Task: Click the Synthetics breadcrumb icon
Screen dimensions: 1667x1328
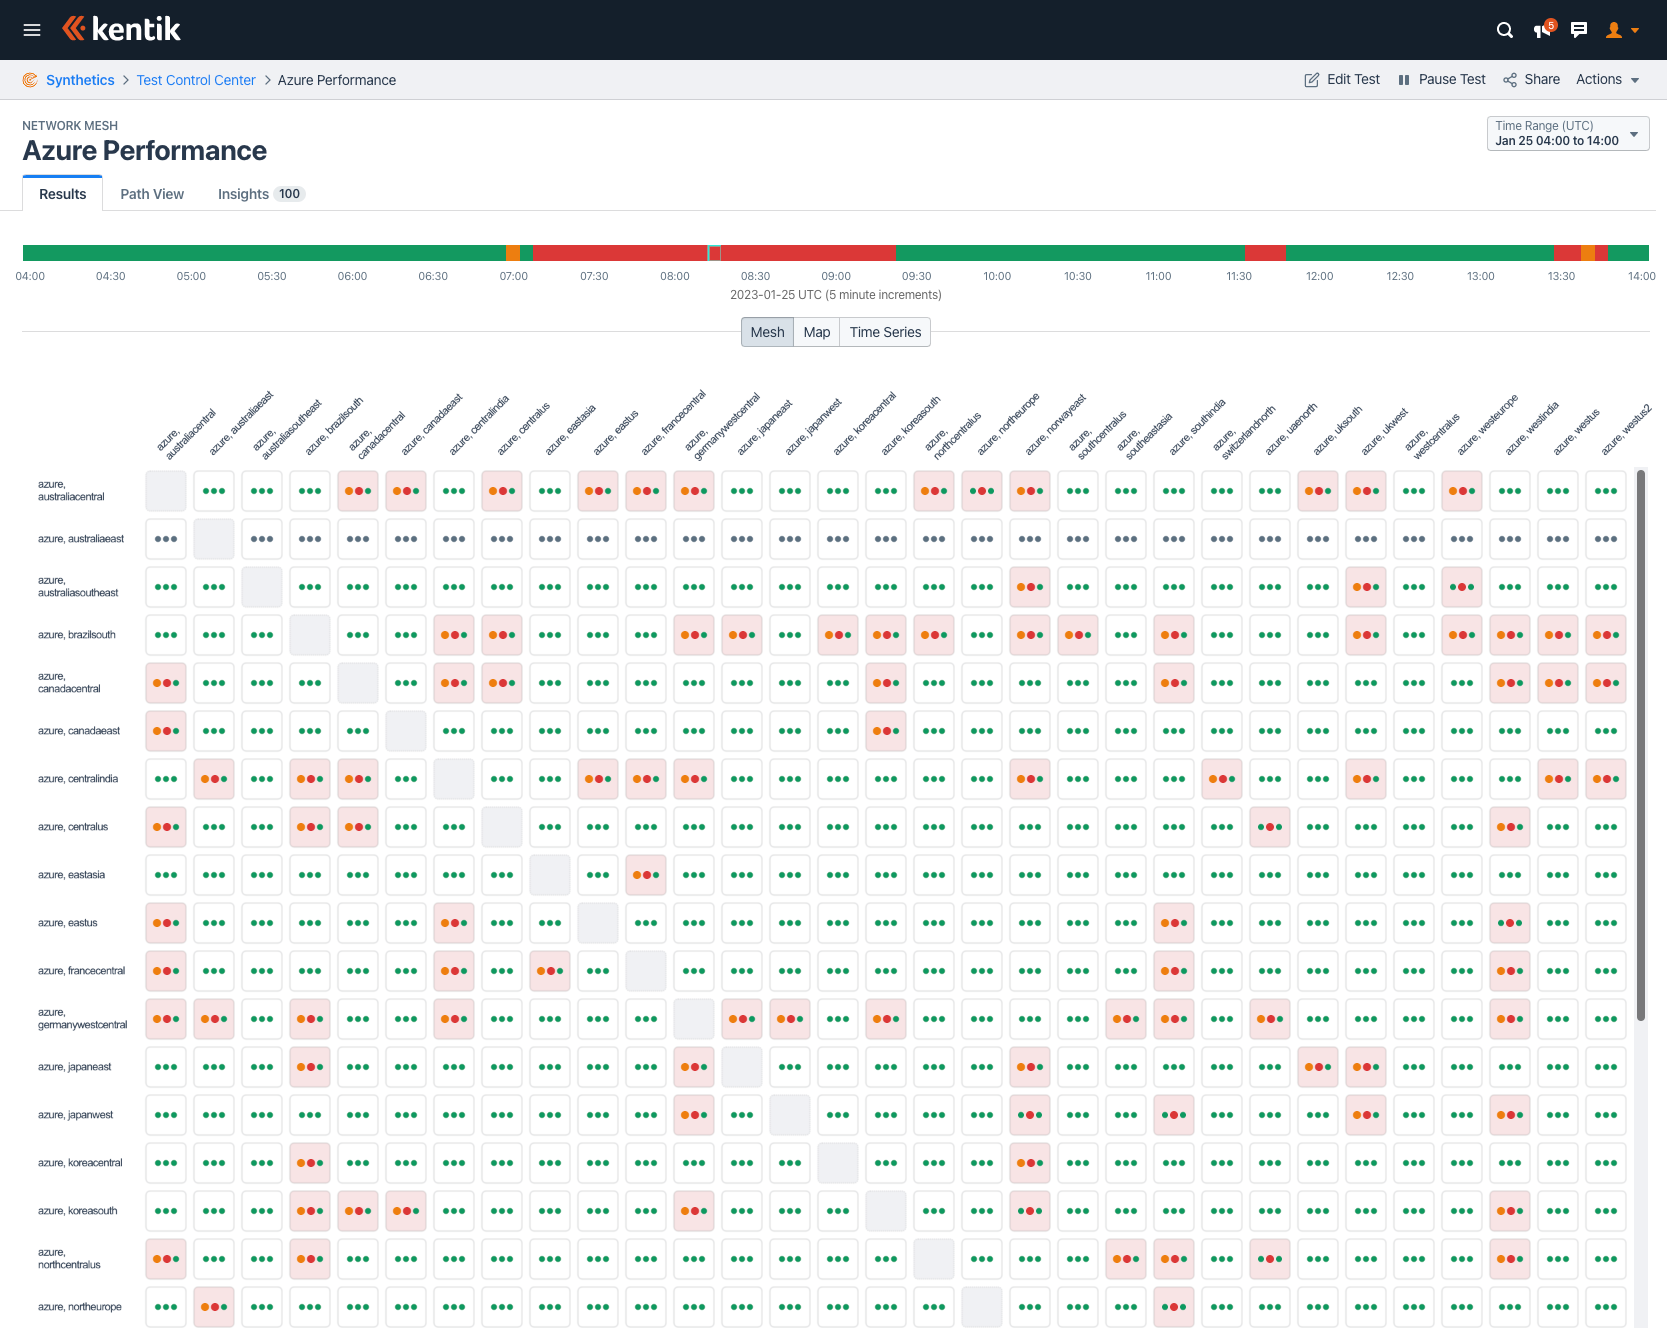Action: tap(30, 80)
